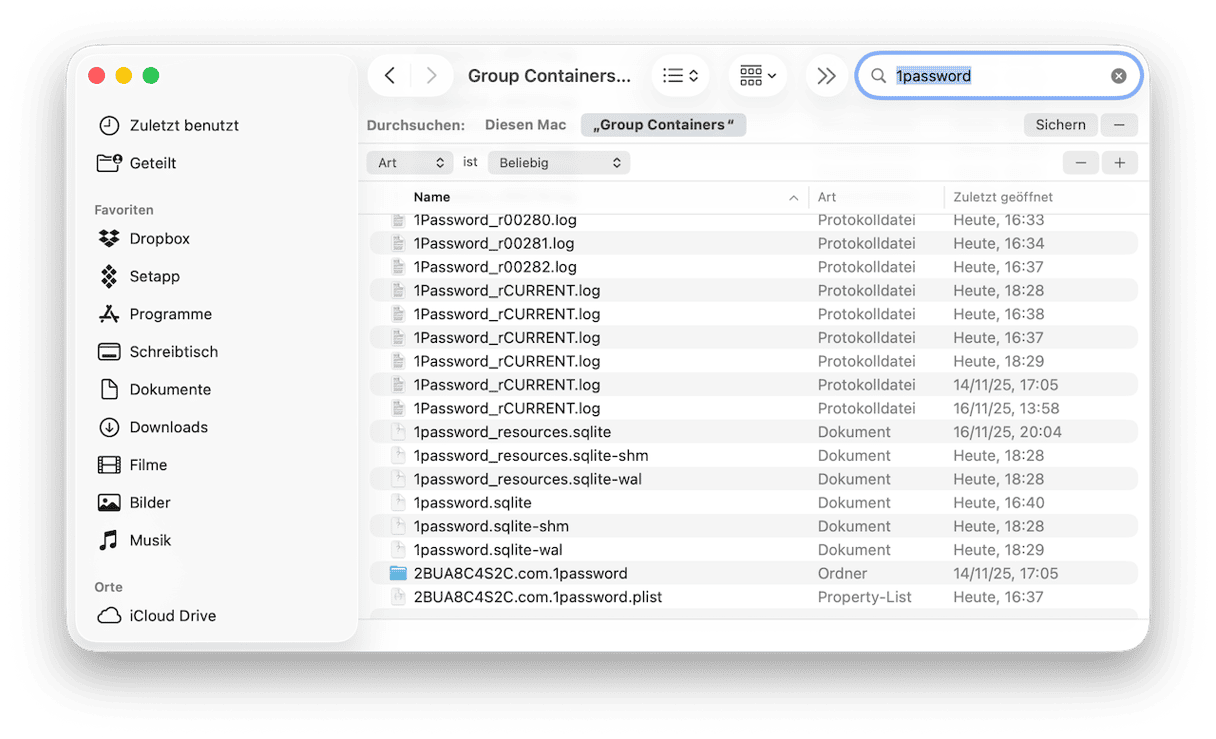Select the Group Containers search scope
The image size is (1216, 739).
[663, 125]
